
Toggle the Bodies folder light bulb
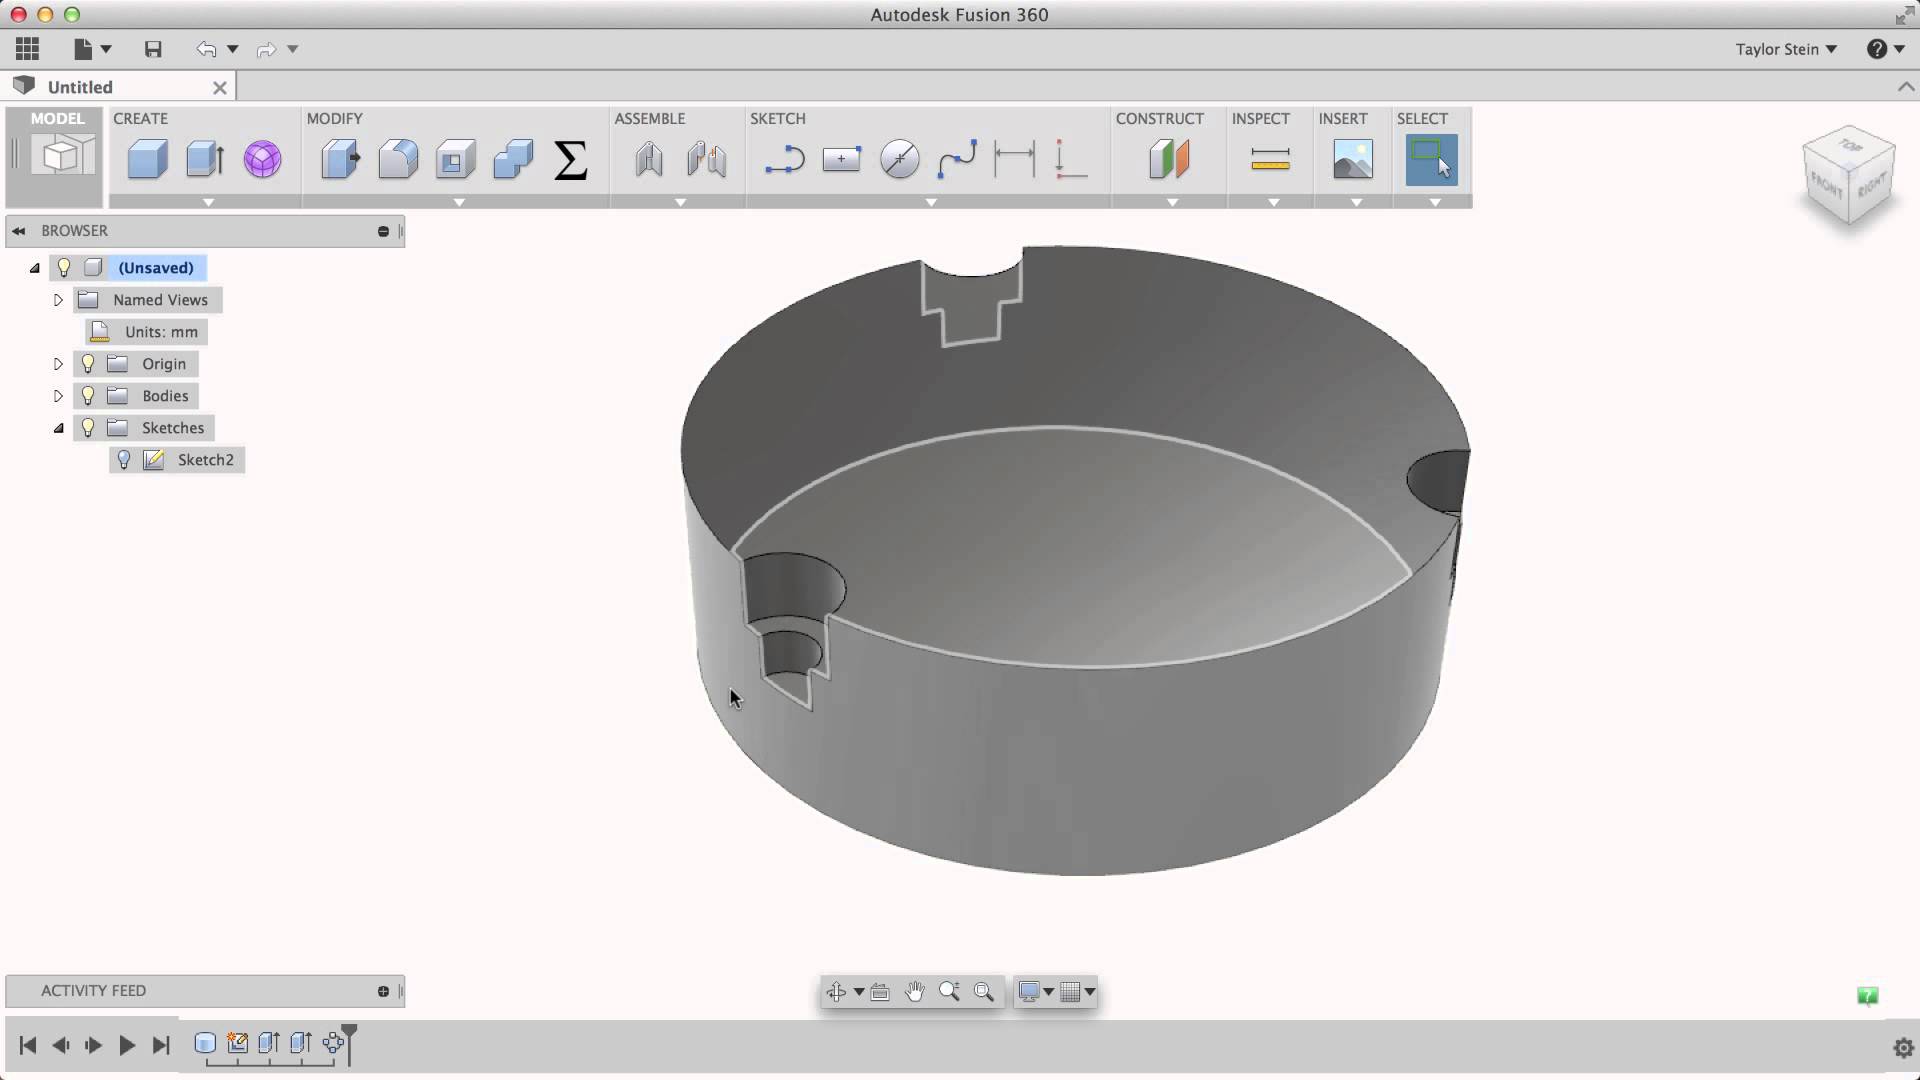pyautogui.click(x=87, y=395)
